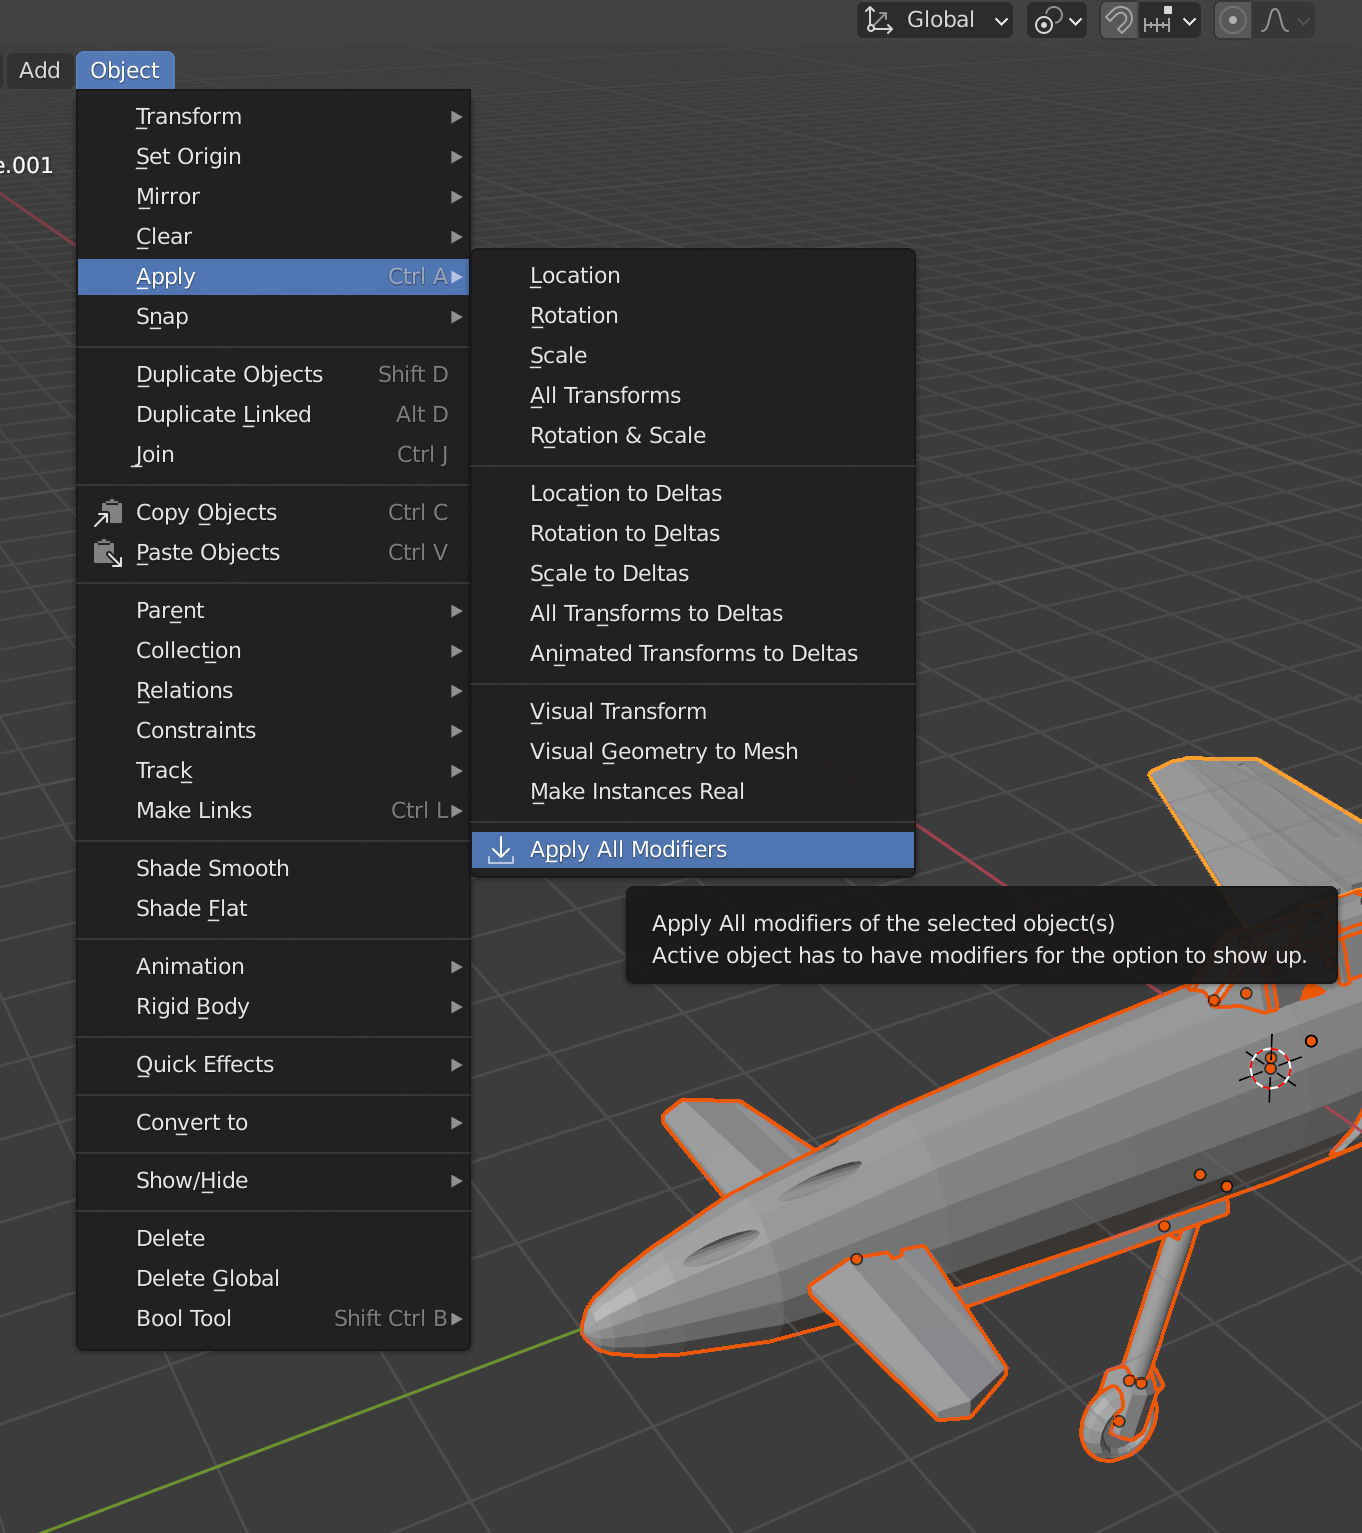Expand the Clear submenu
This screenshot has width=1362, height=1533.
click(273, 237)
